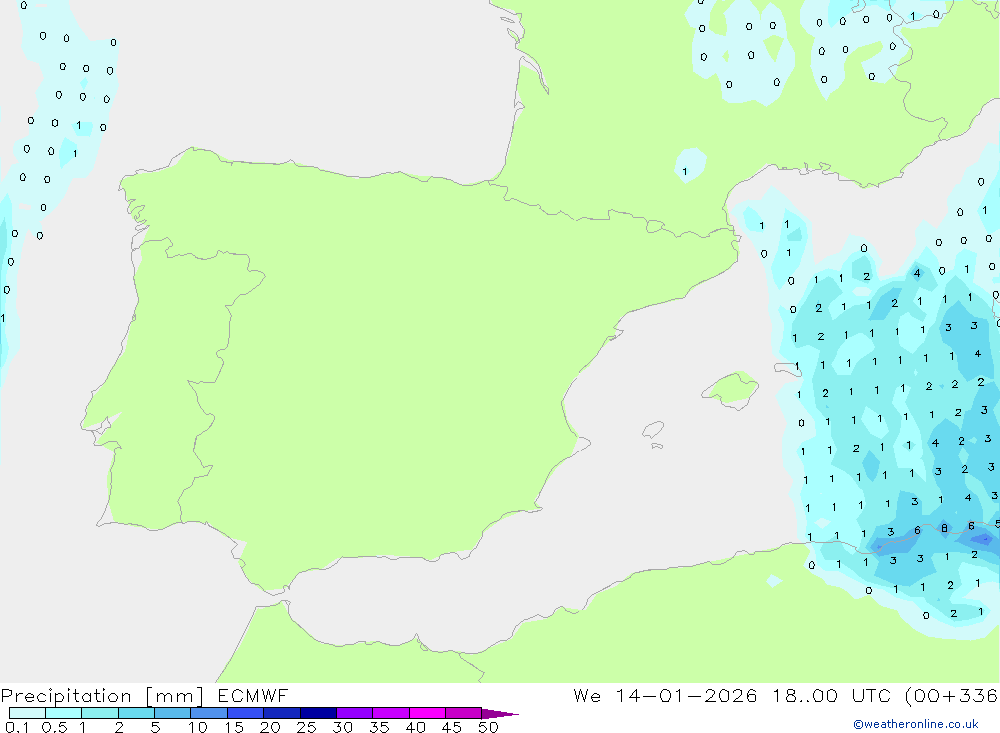This screenshot has height=733, width=1000.
Task: Click the legend label '10'
Action: [x=198, y=727]
